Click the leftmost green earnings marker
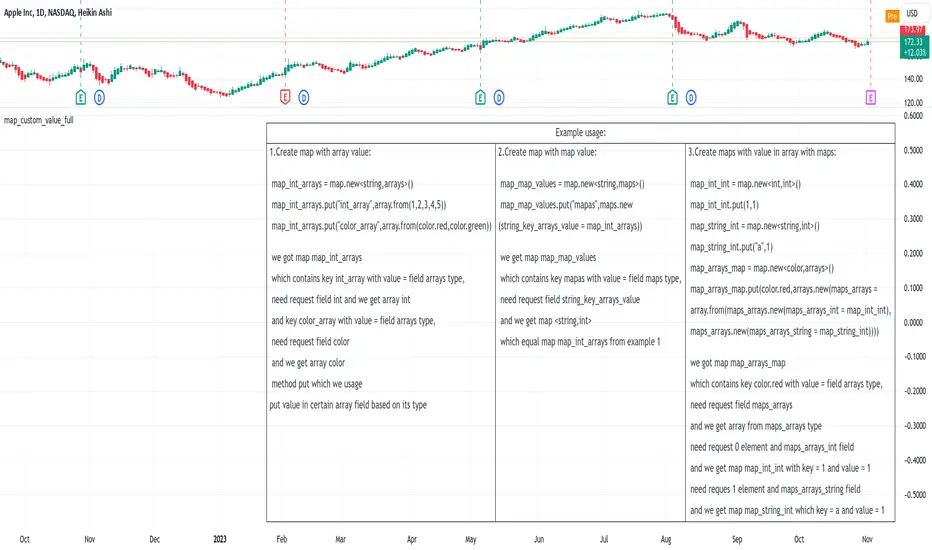932x550 pixels. (x=81, y=97)
